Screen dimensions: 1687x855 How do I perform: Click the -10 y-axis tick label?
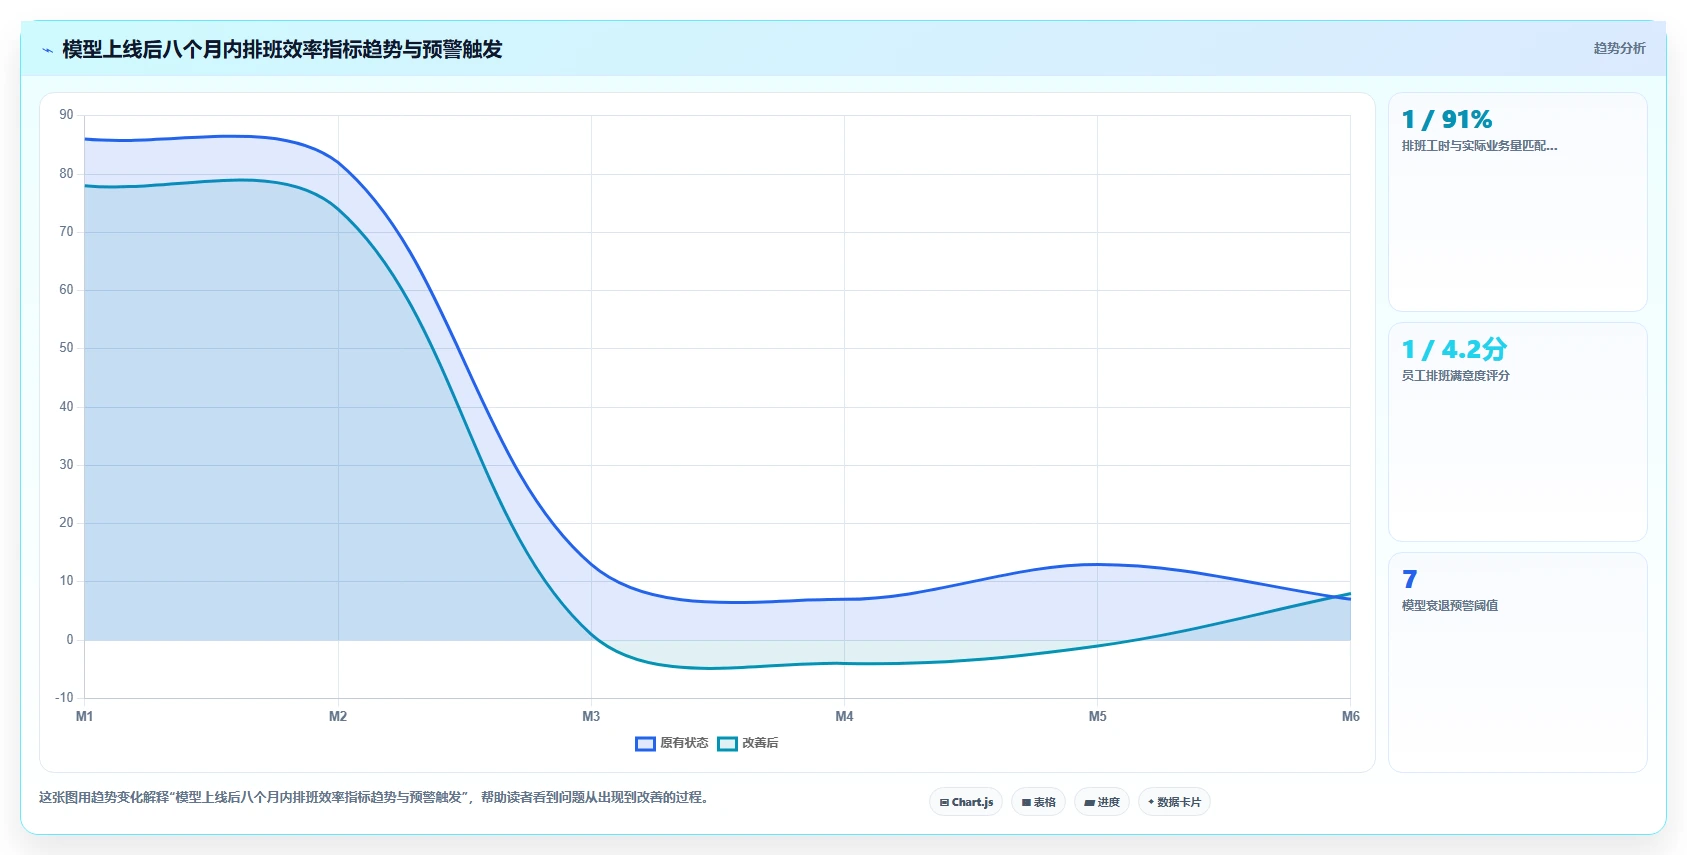64,698
